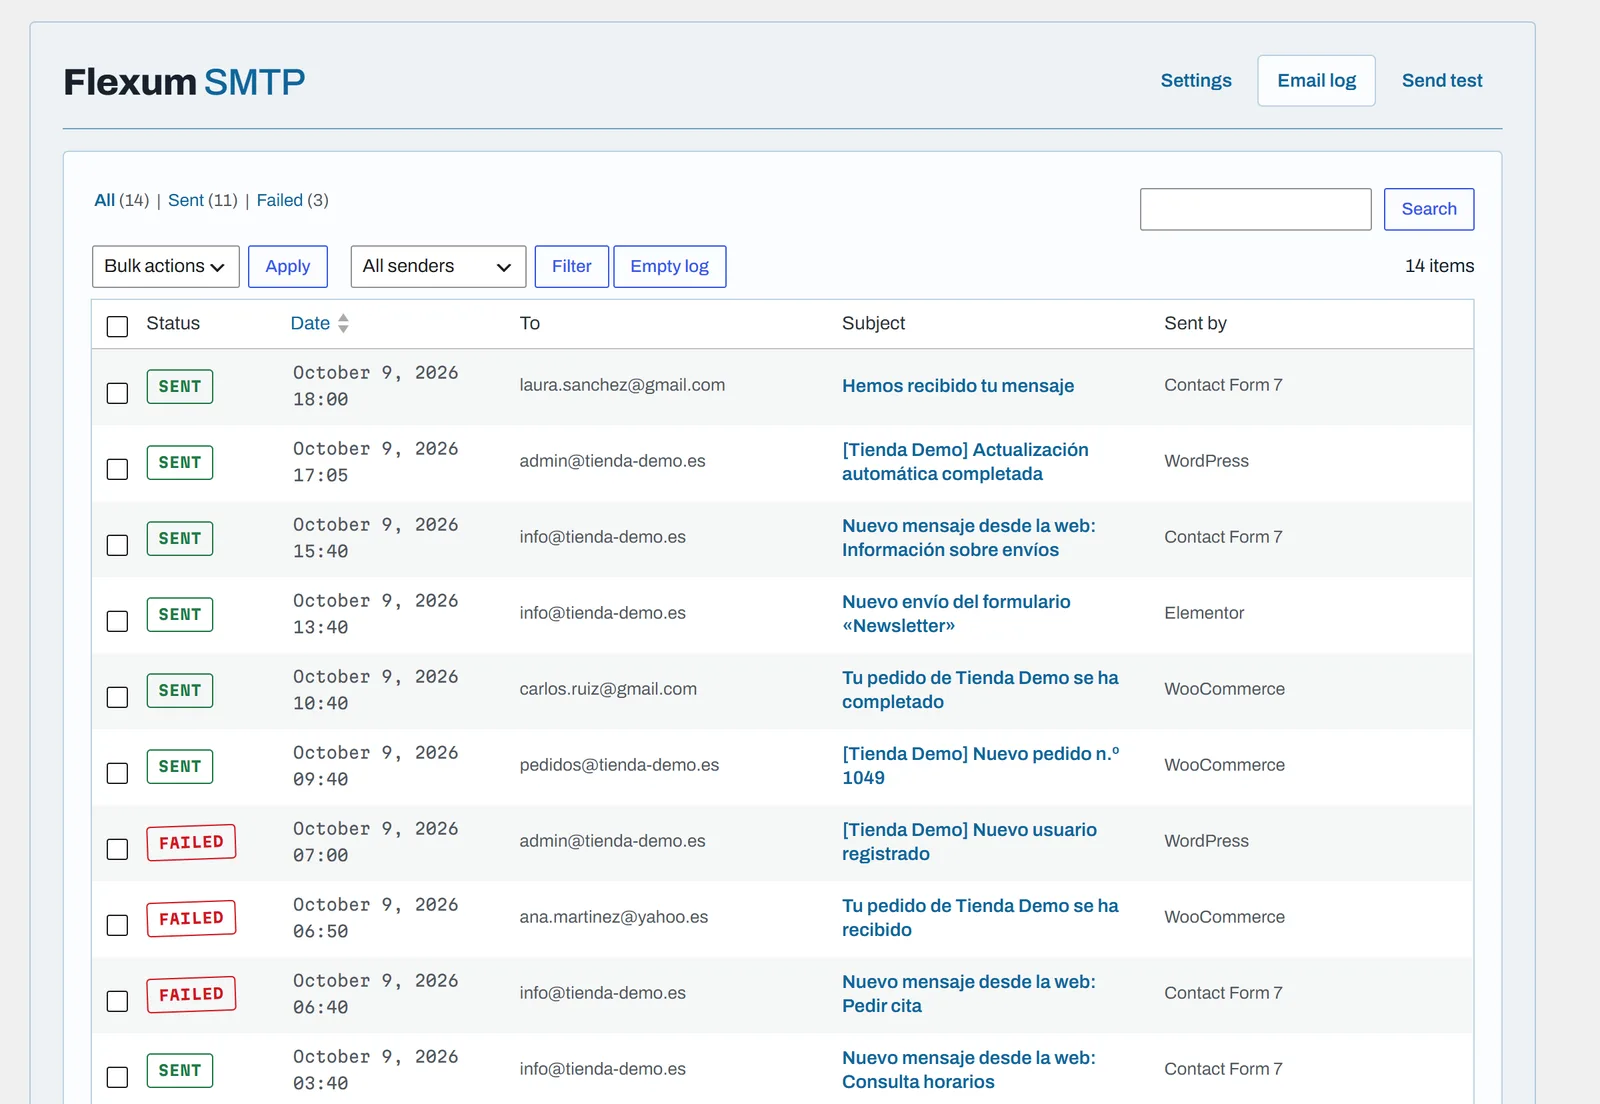Click the Sent by column header
Viewport: 1600px width, 1104px height.
click(x=1195, y=323)
